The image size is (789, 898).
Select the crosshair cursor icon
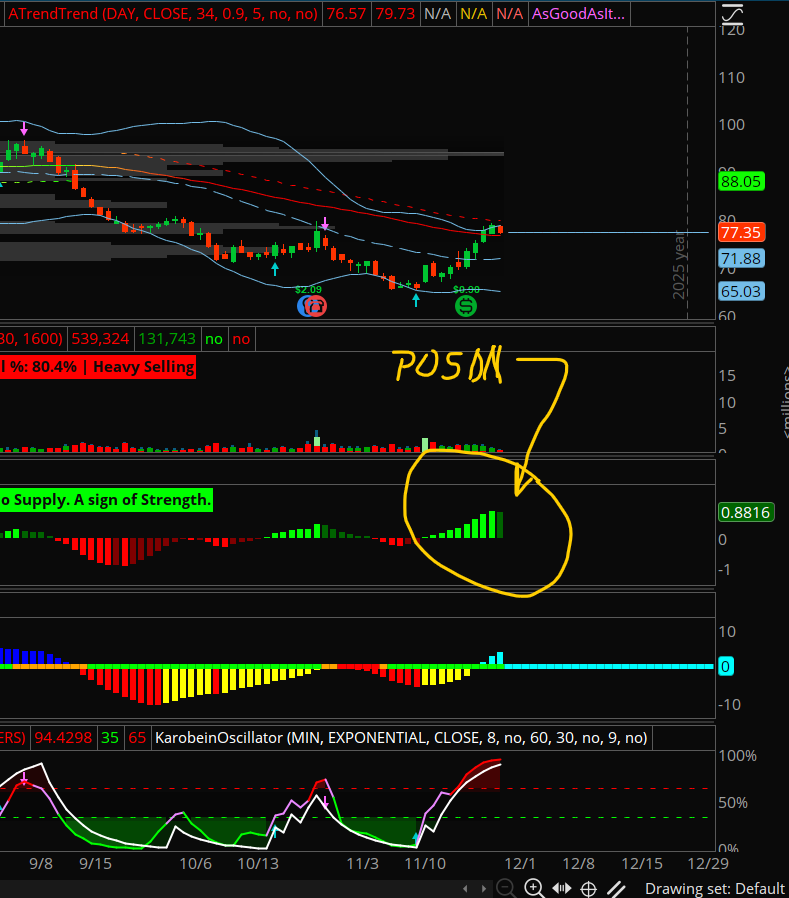[589, 888]
